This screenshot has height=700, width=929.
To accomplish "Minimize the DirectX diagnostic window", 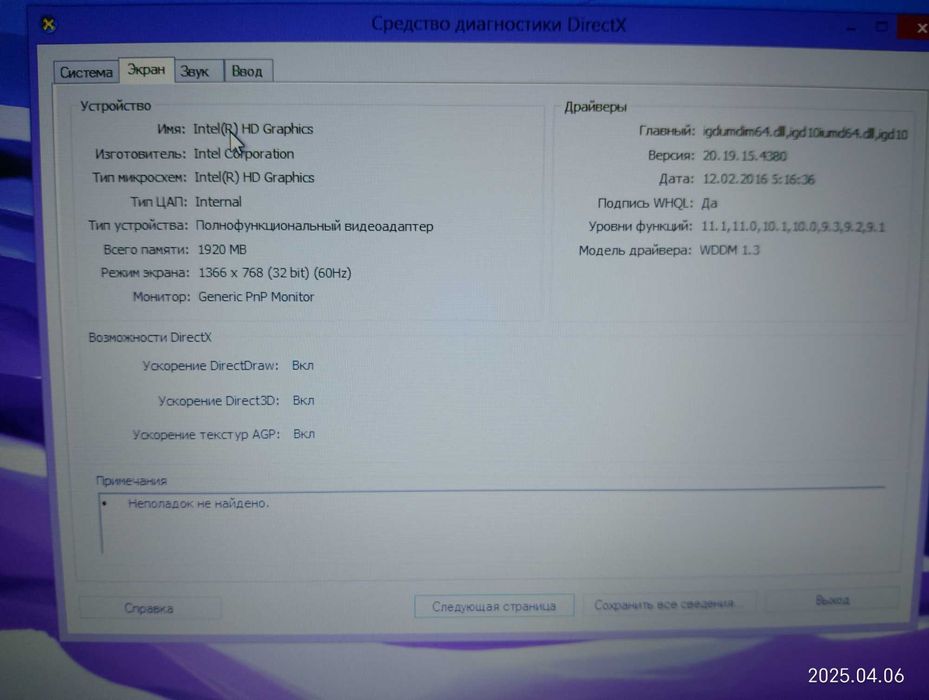I will pos(852,27).
